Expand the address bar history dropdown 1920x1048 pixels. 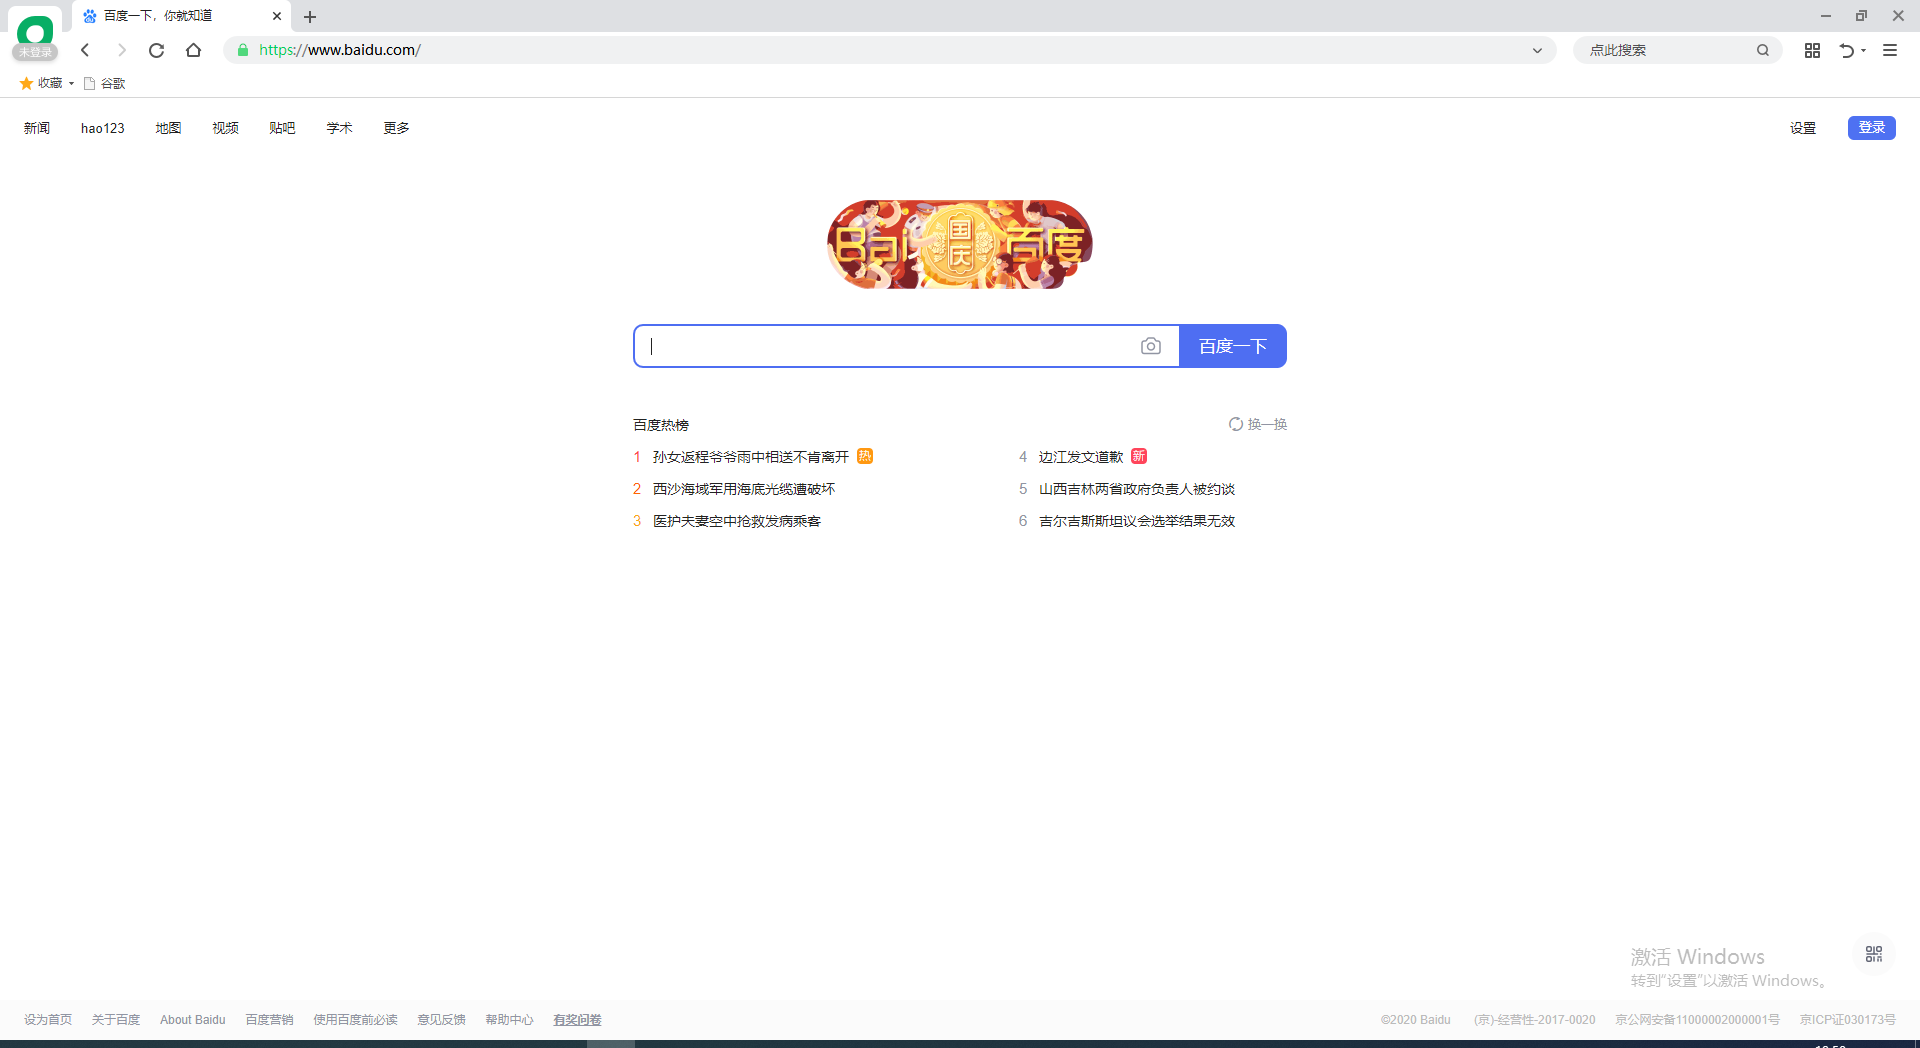point(1537,50)
